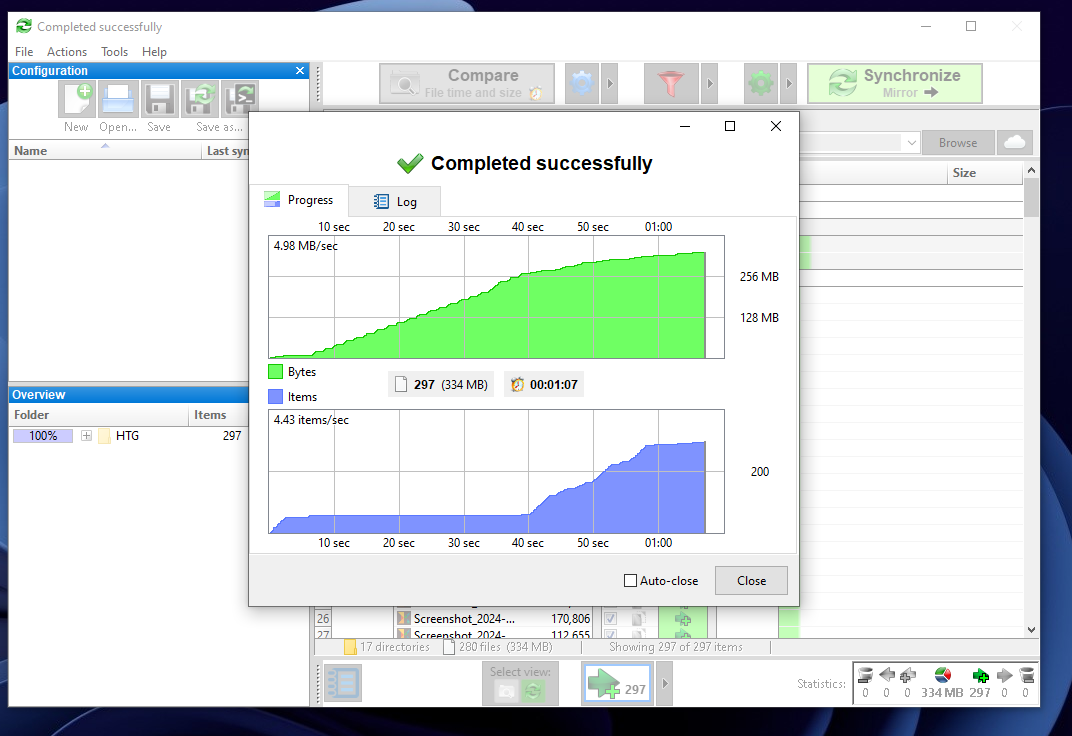Click the update right arrow statistics icon
This screenshot has height=736, width=1072.
1004,675
